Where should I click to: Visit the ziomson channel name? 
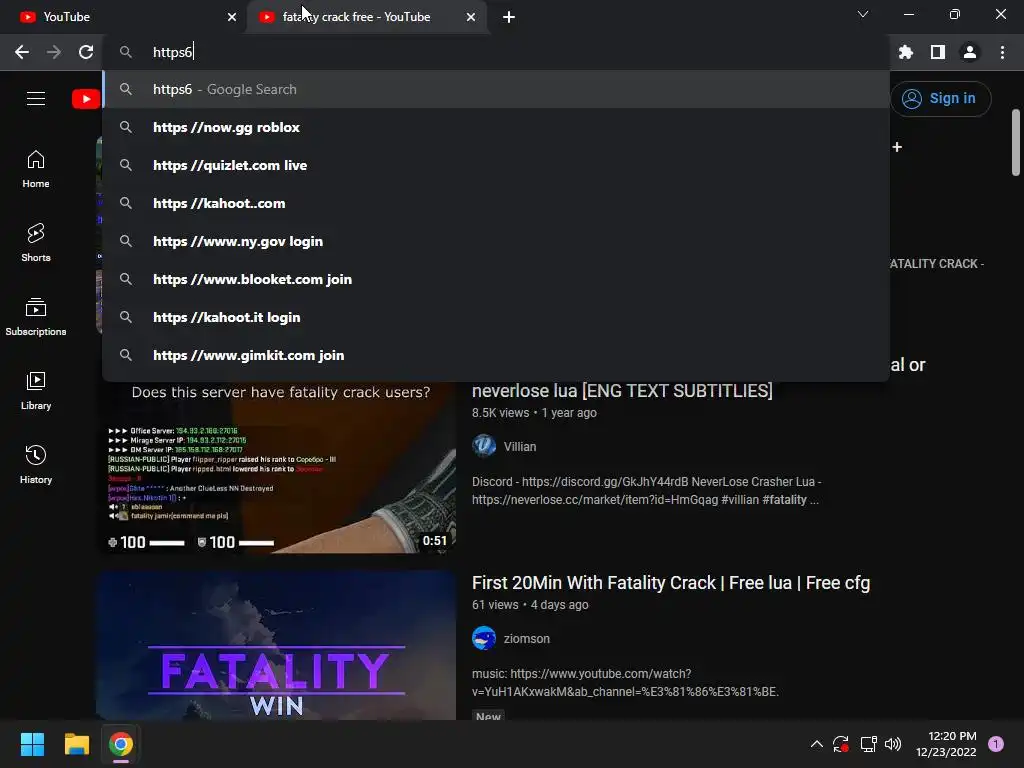pyautogui.click(x=526, y=639)
